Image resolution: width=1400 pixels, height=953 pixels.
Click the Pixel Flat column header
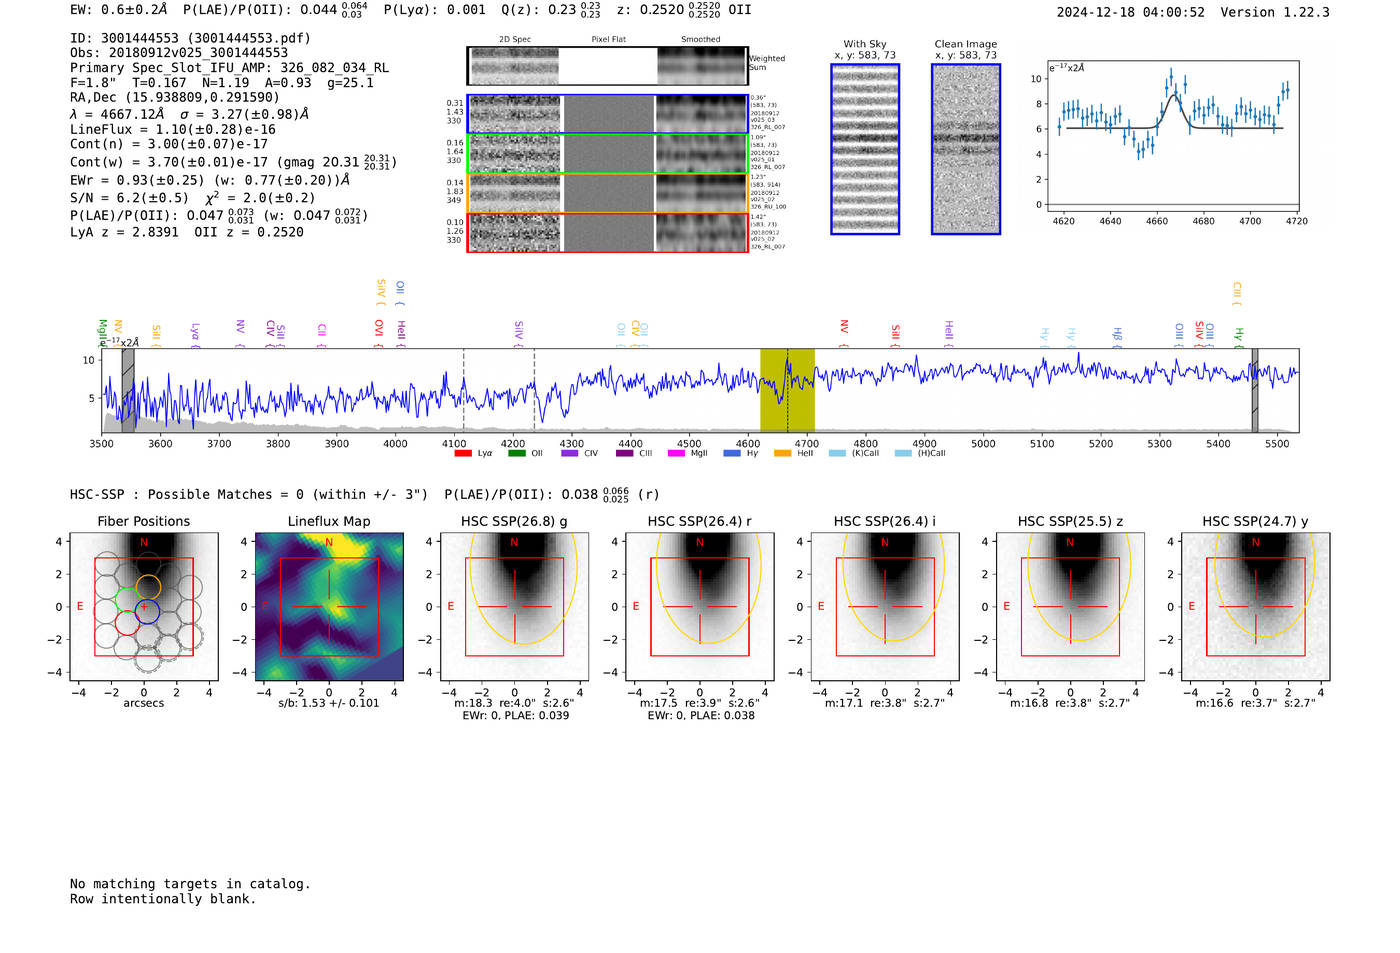pos(608,40)
